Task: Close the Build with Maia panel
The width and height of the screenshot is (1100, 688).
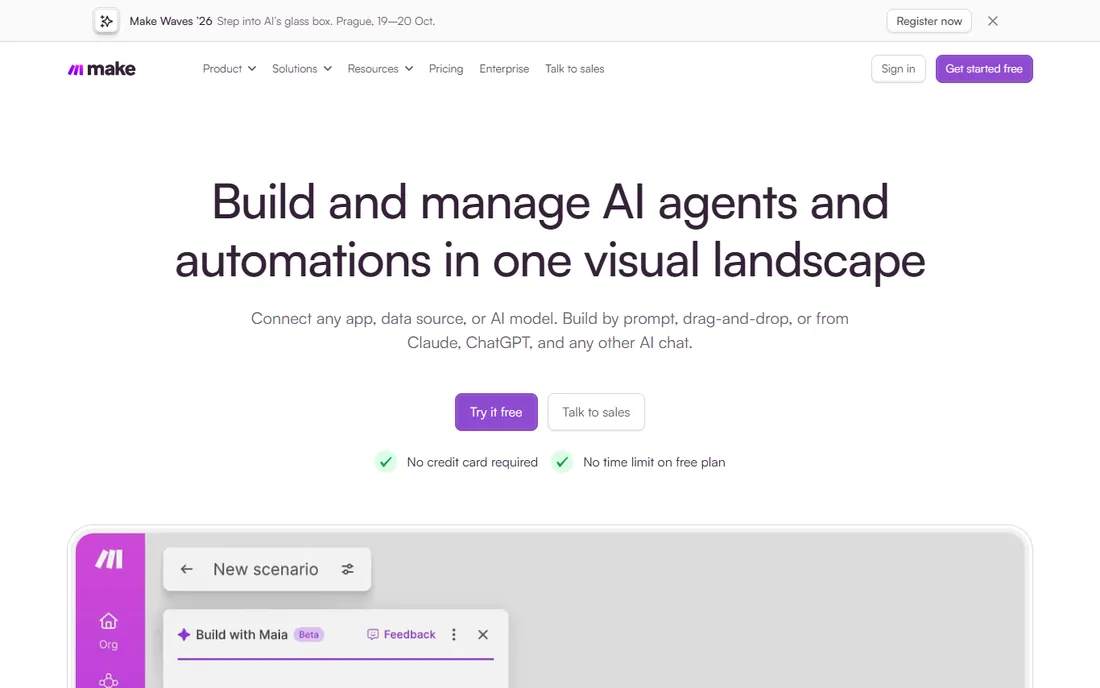Action: [483, 634]
